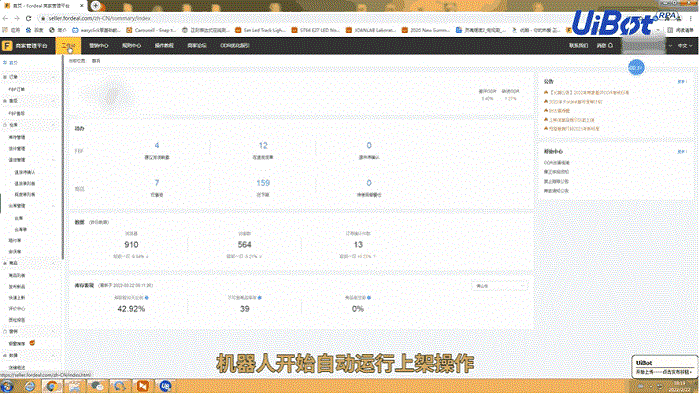Click the info dot above the value 39
The width and height of the screenshot is (700, 394).
(260, 298)
